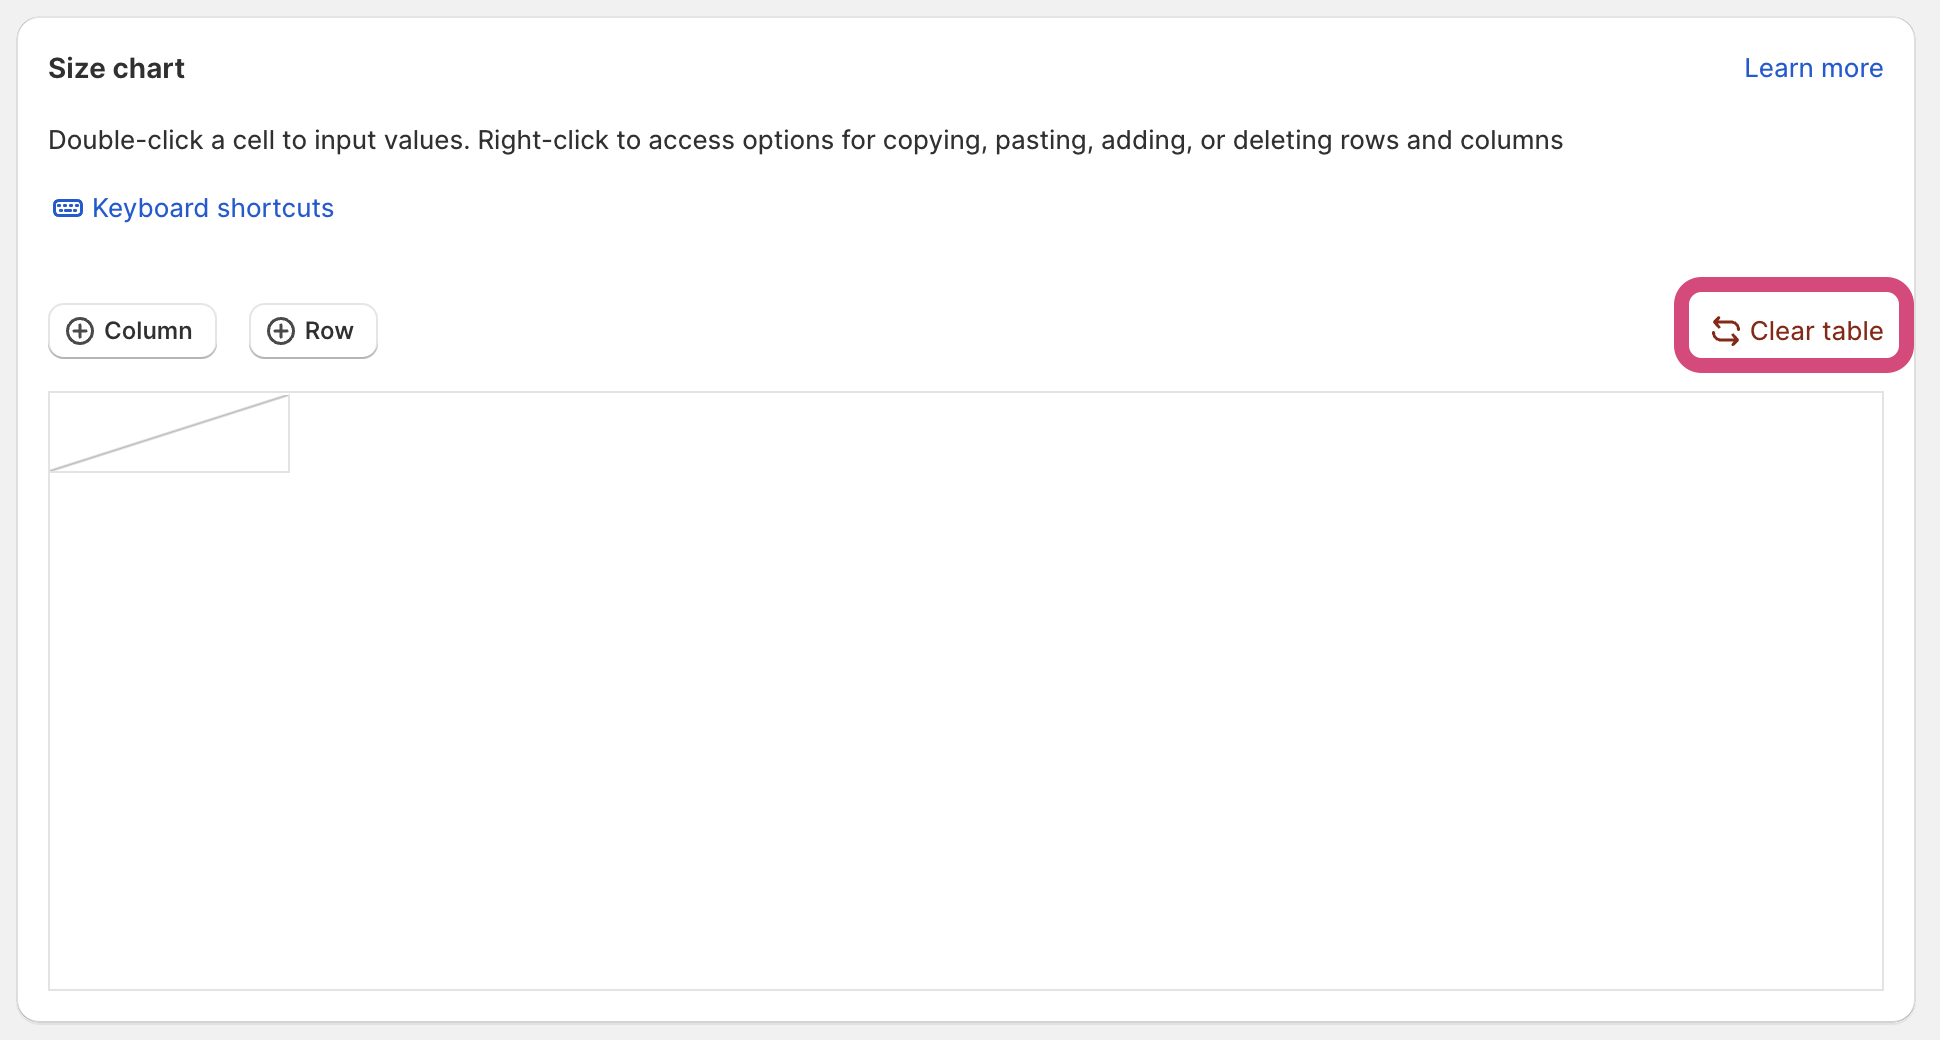Click the plus-circle icon on Column button
This screenshot has height=1040, width=1940.
pos(80,331)
